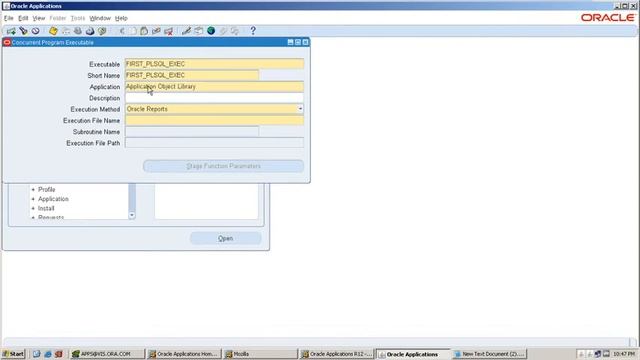
Task: Click the Open button in Navigator window
Action: coord(225,238)
